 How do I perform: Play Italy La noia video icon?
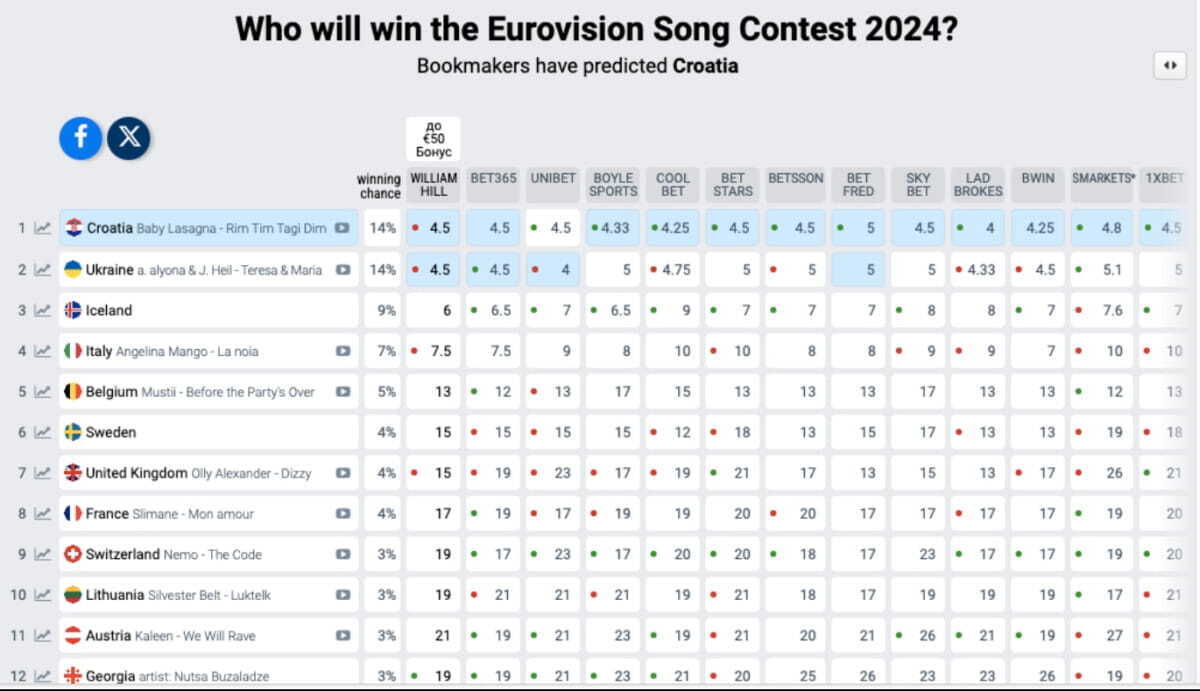[342, 351]
